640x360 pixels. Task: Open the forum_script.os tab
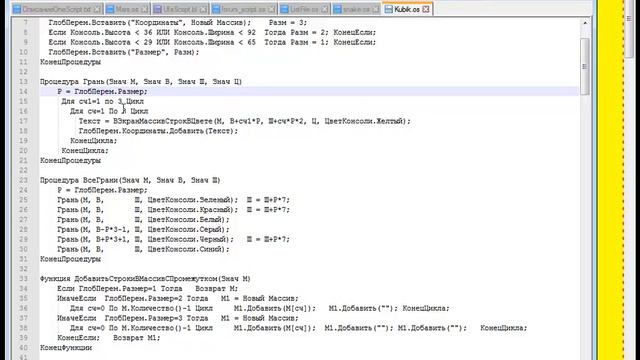pyautogui.click(x=244, y=9)
